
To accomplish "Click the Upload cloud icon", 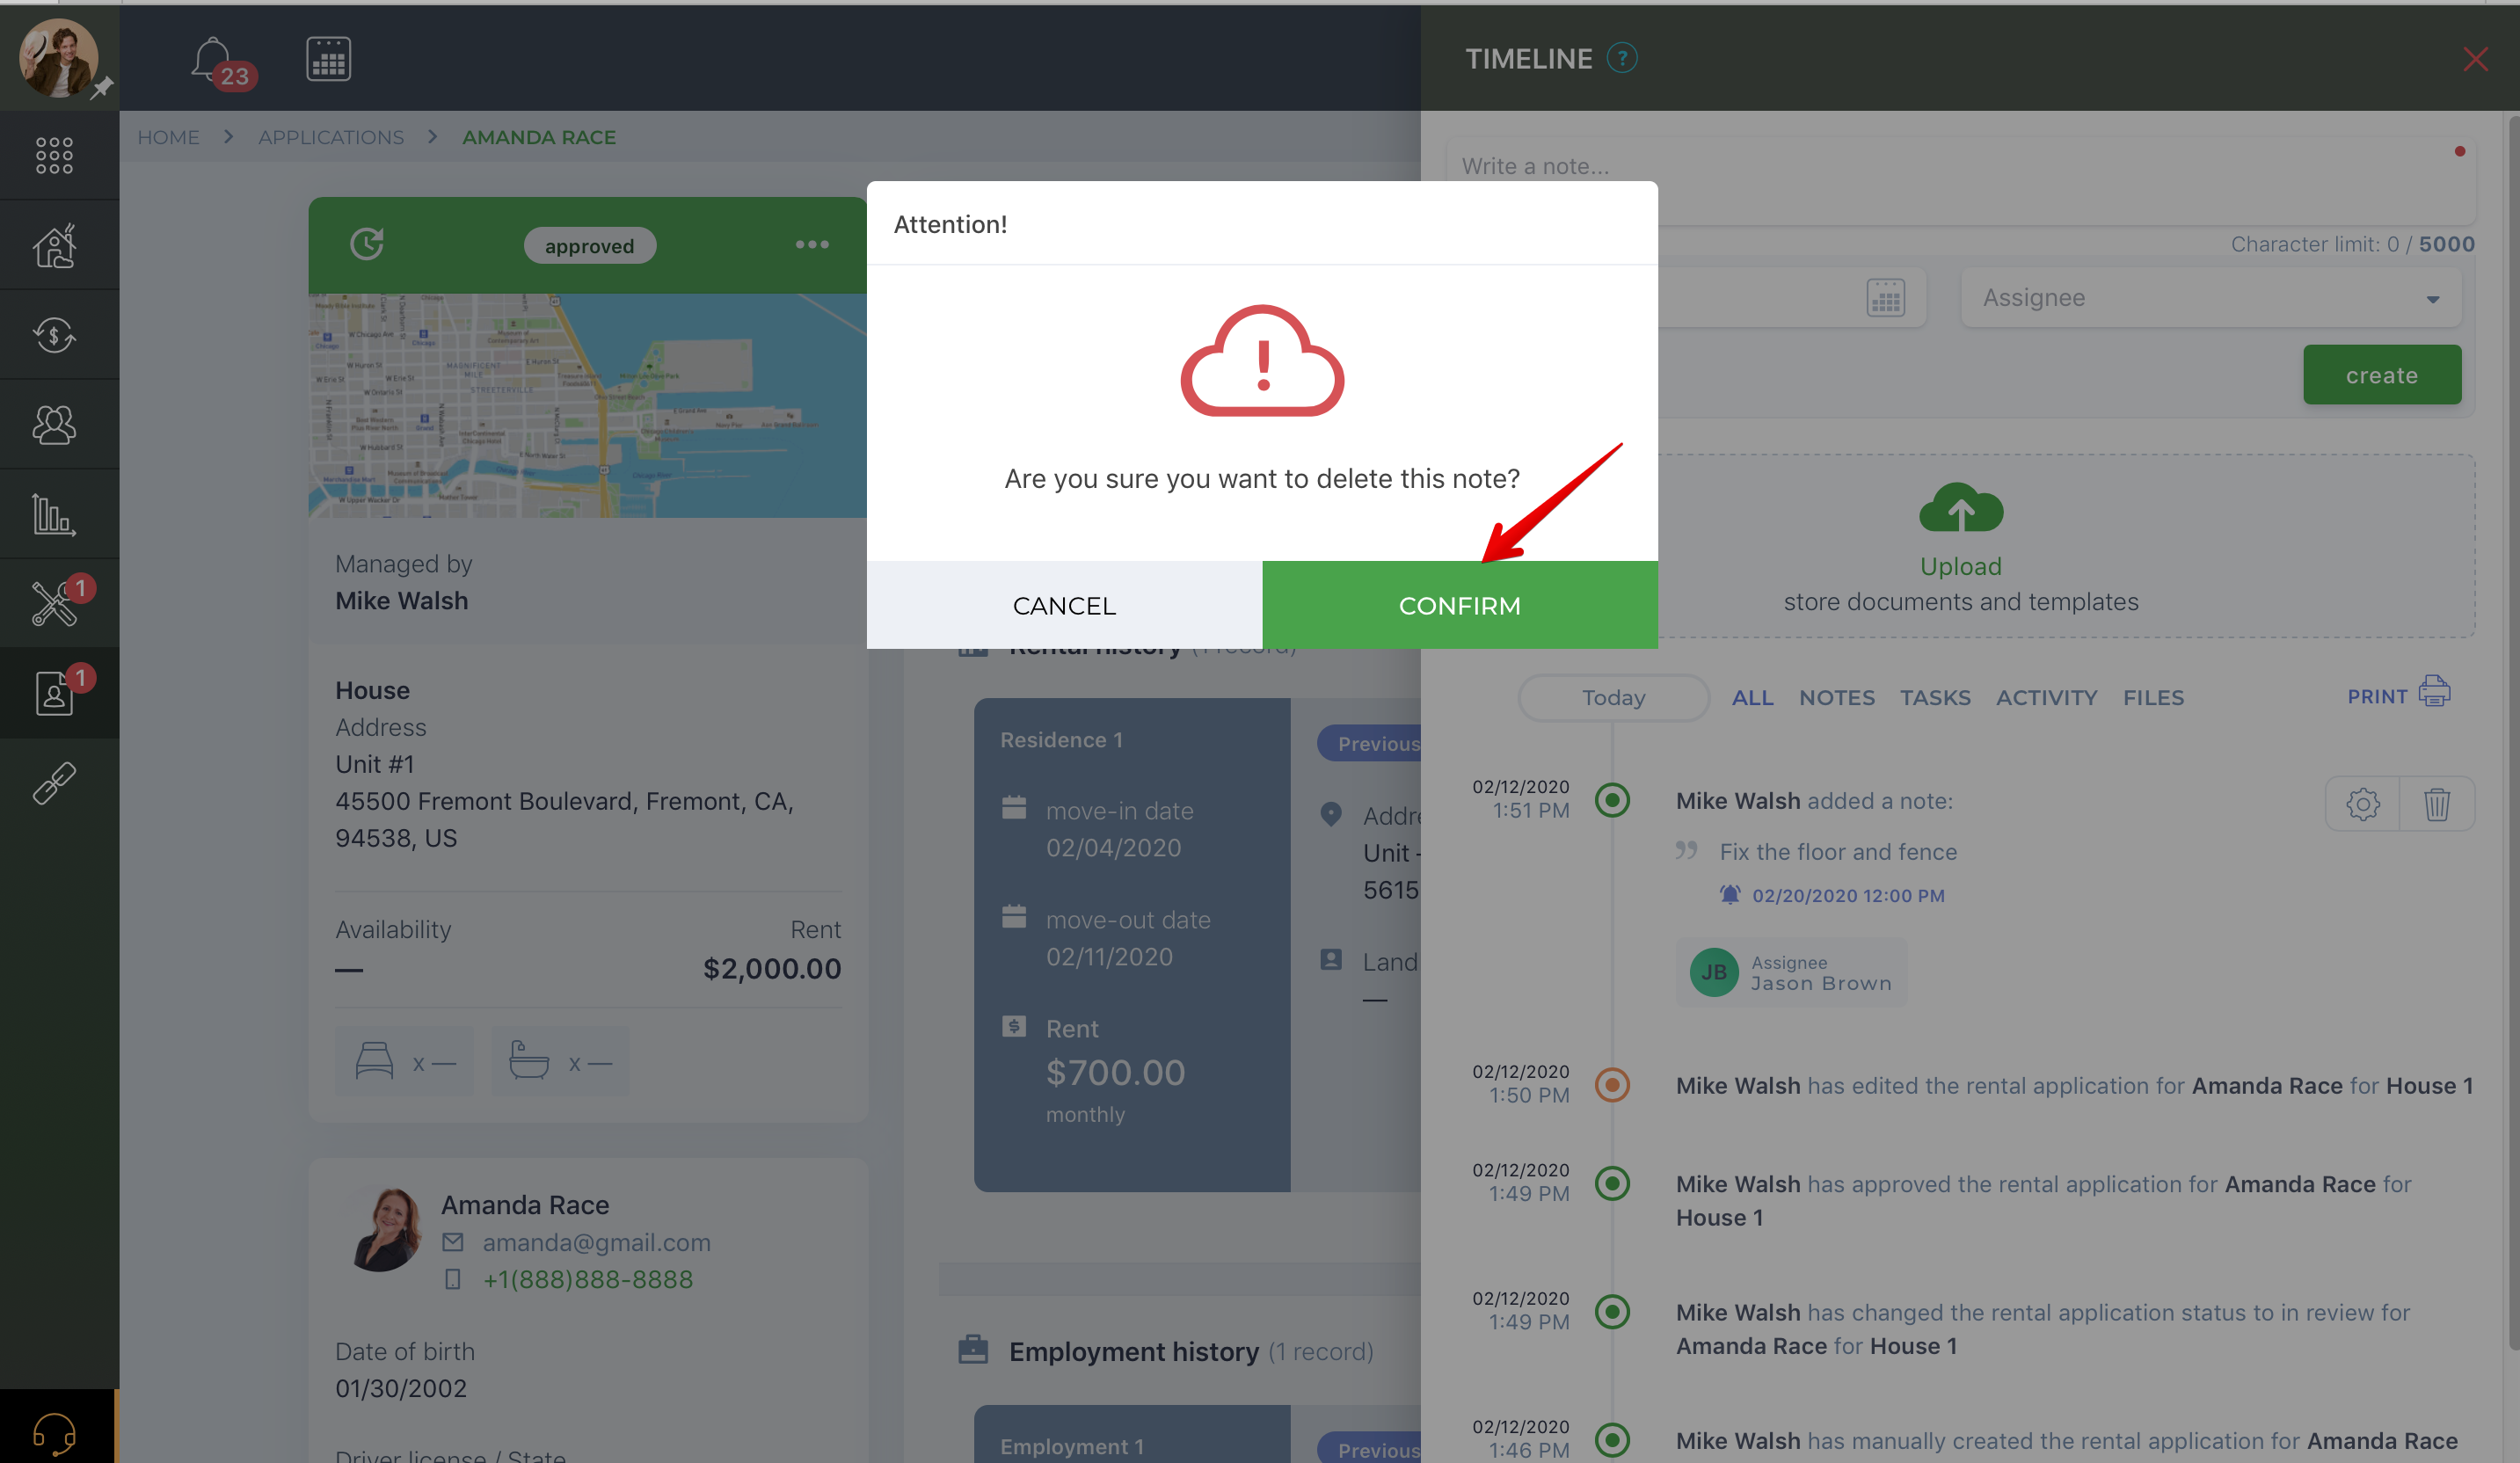I will [x=1960, y=507].
